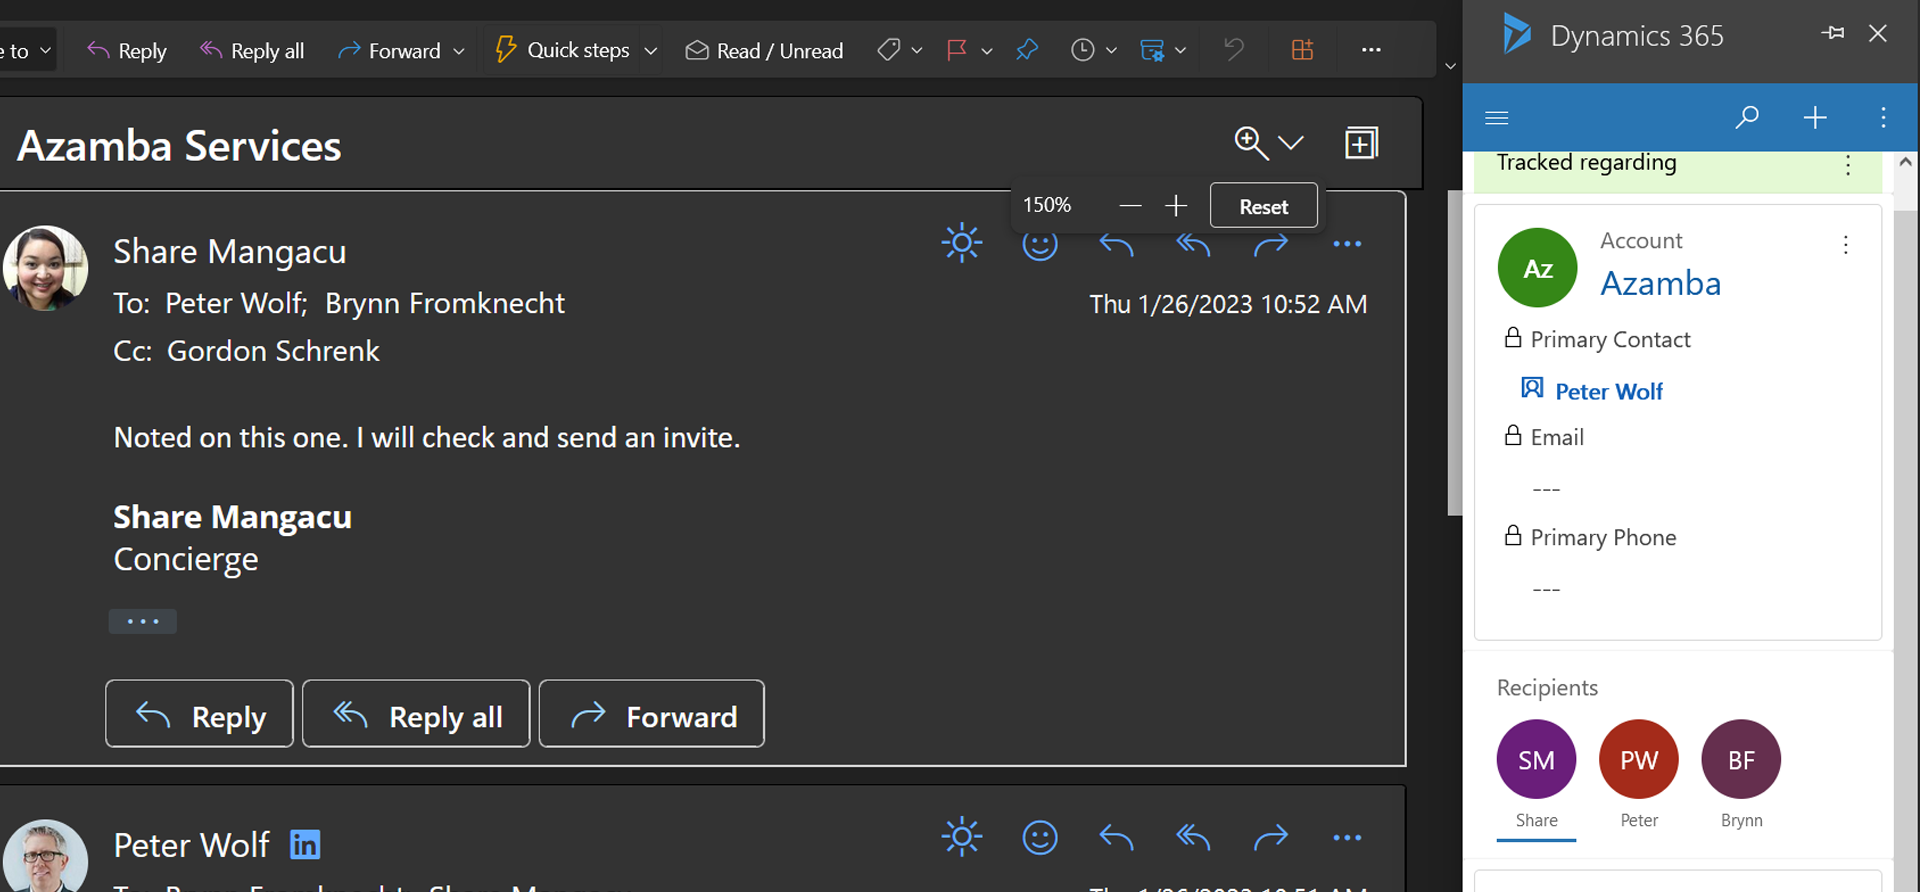Open the Azamba account link

(1660, 284)
